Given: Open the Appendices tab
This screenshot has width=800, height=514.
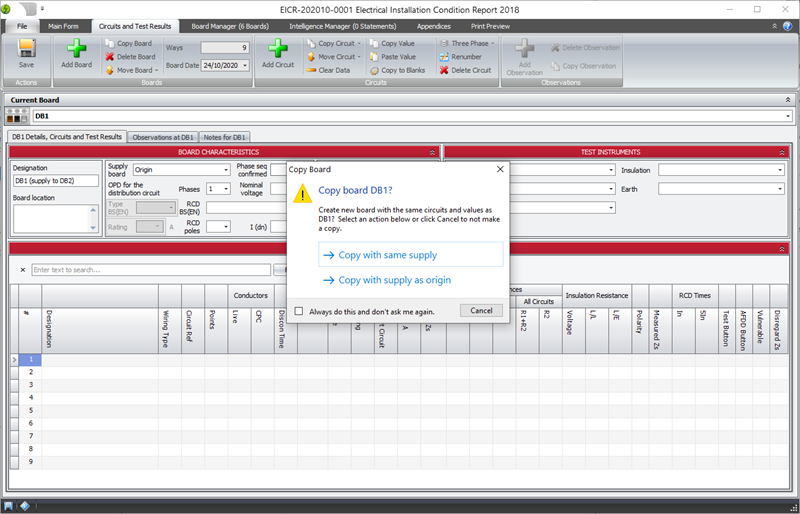Looking at the screenshot, I should (434, 26).
